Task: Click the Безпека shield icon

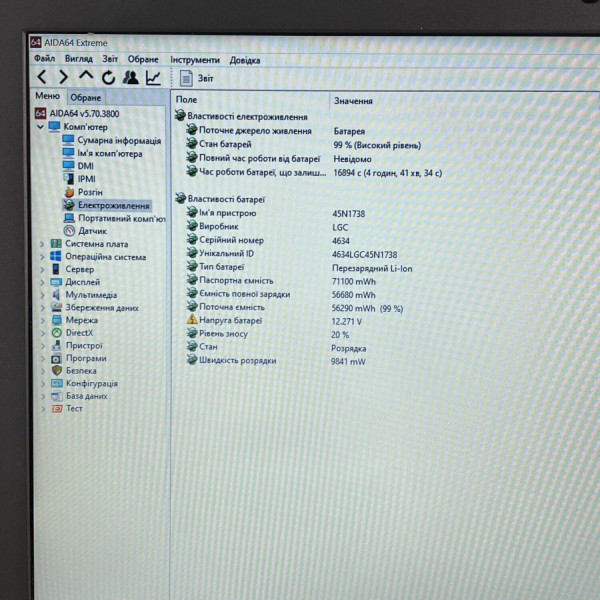Action: pos(57,370)
